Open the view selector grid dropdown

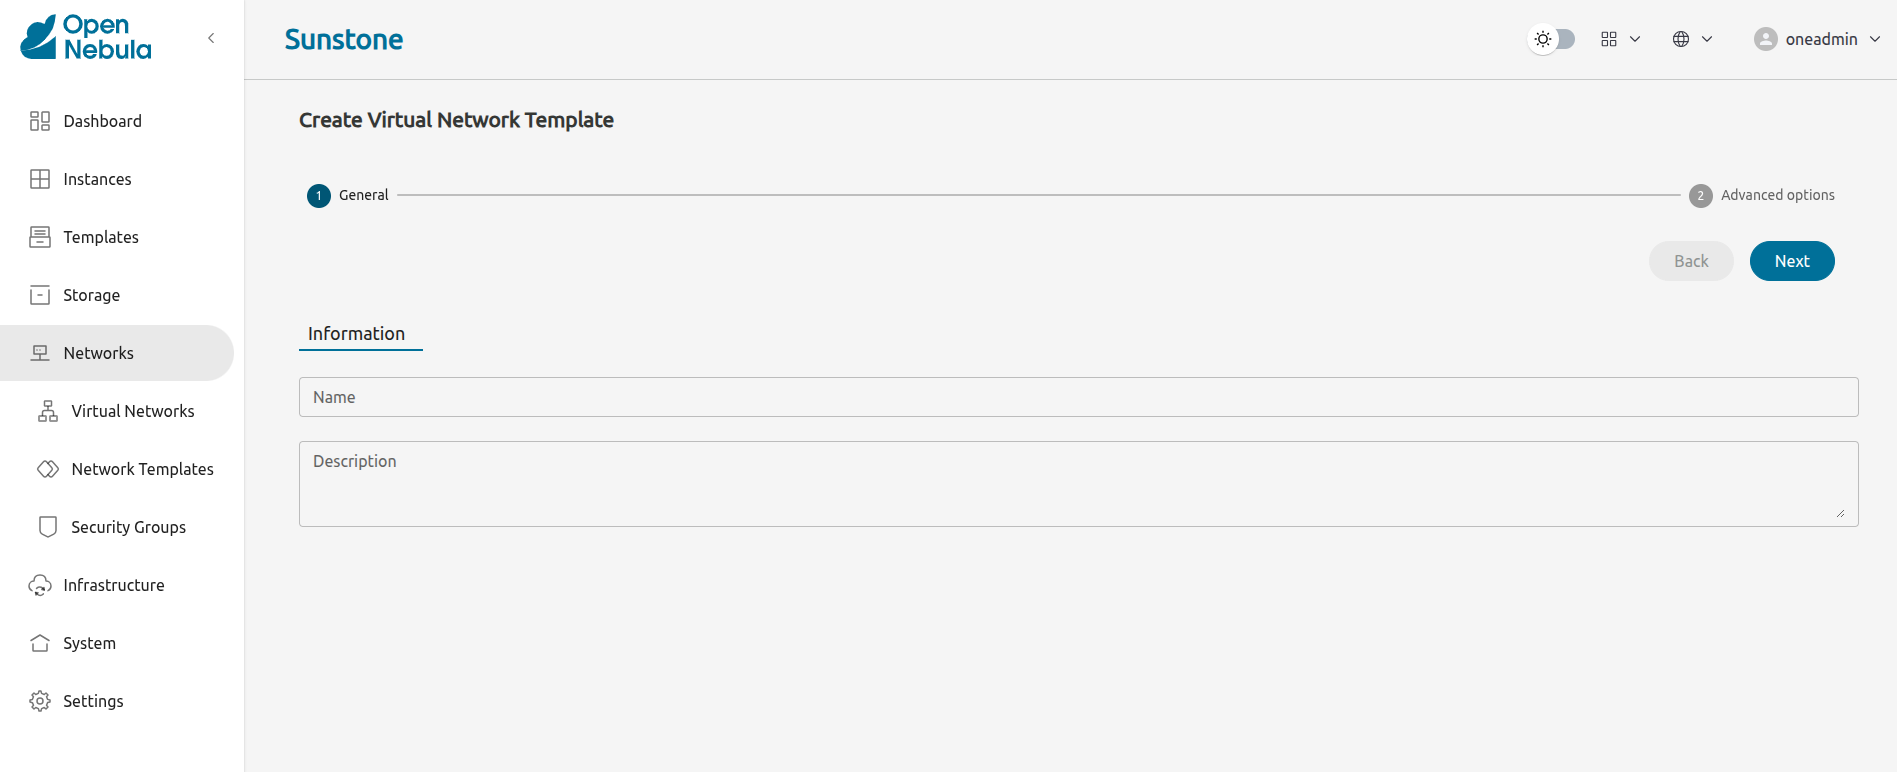point(1620,39)
